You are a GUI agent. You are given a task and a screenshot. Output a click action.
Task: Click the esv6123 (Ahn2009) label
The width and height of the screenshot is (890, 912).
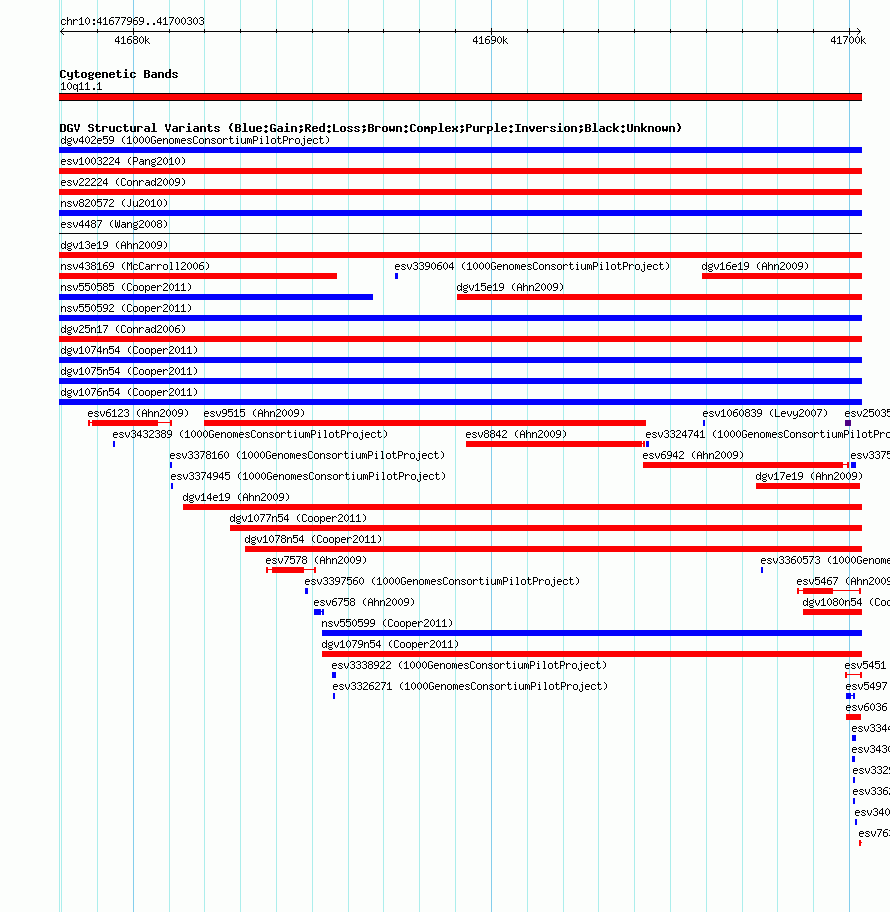tap(138, 413)
